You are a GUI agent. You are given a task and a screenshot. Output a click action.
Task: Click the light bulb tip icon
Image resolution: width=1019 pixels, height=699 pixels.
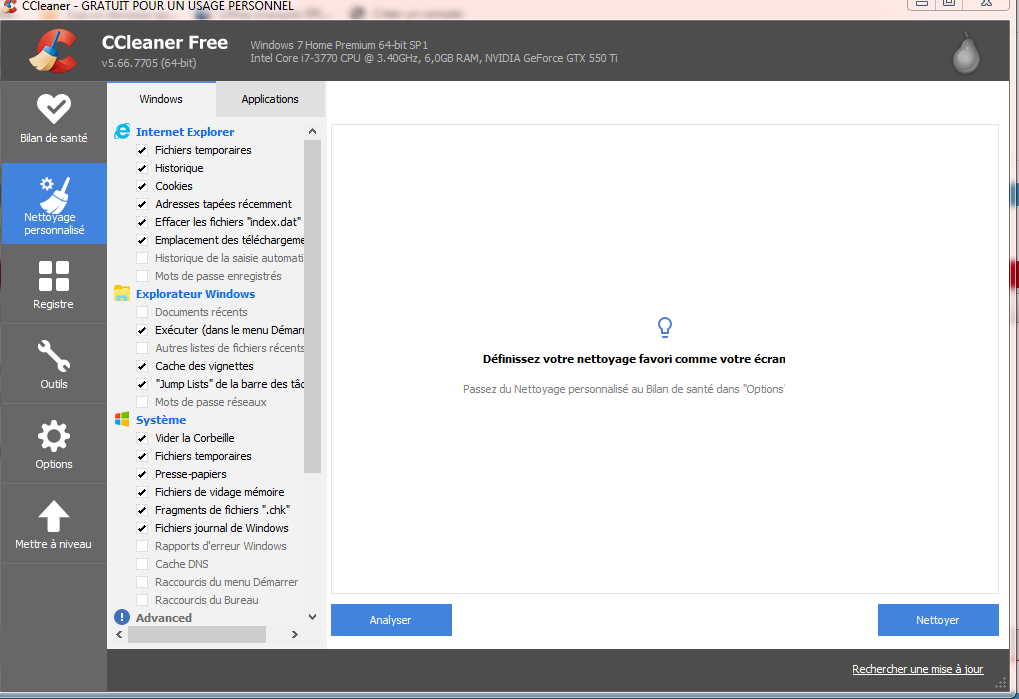point(664,327)
